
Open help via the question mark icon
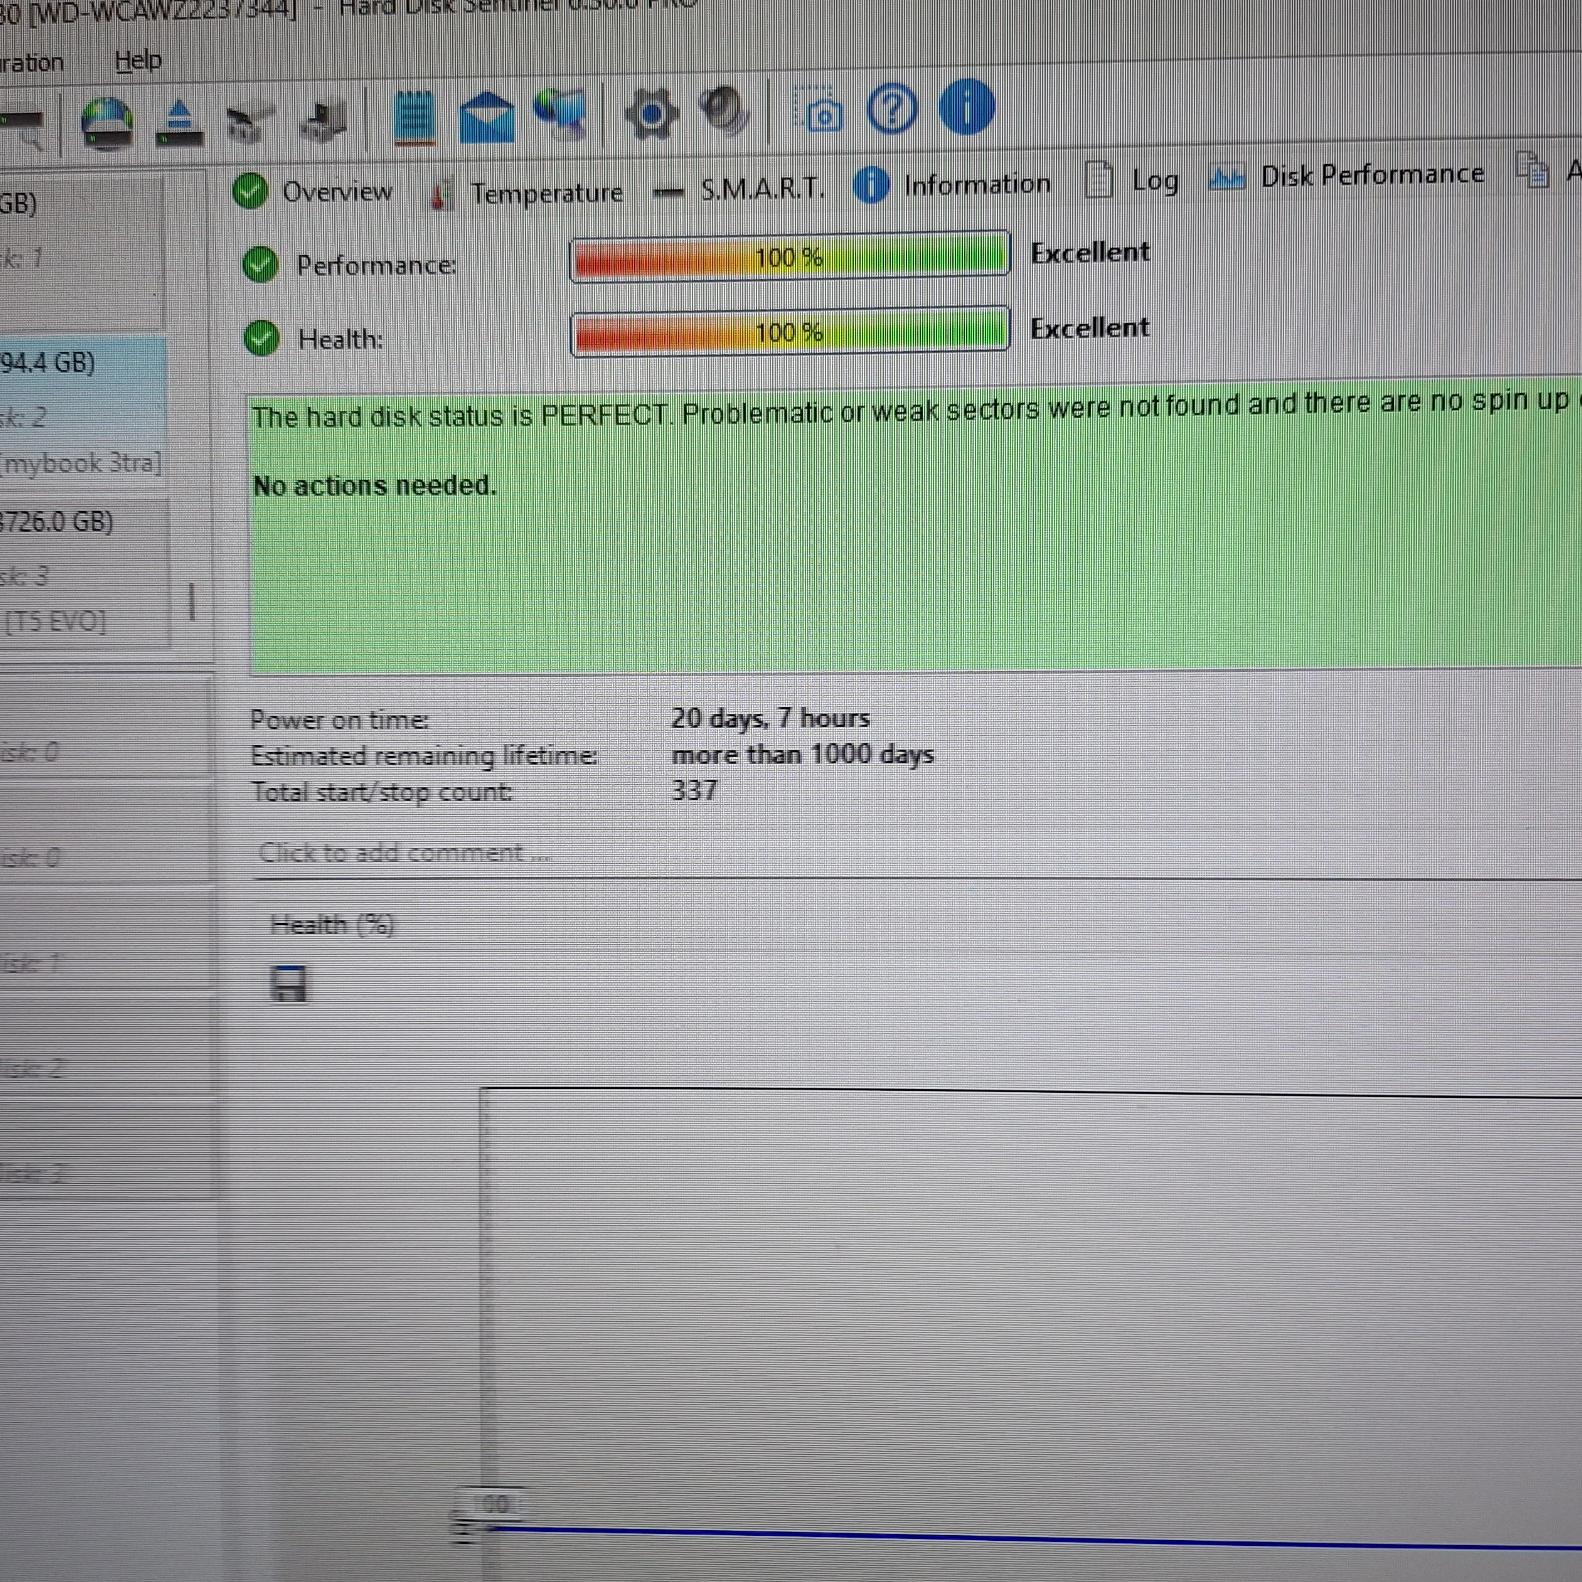coord(891,109)
